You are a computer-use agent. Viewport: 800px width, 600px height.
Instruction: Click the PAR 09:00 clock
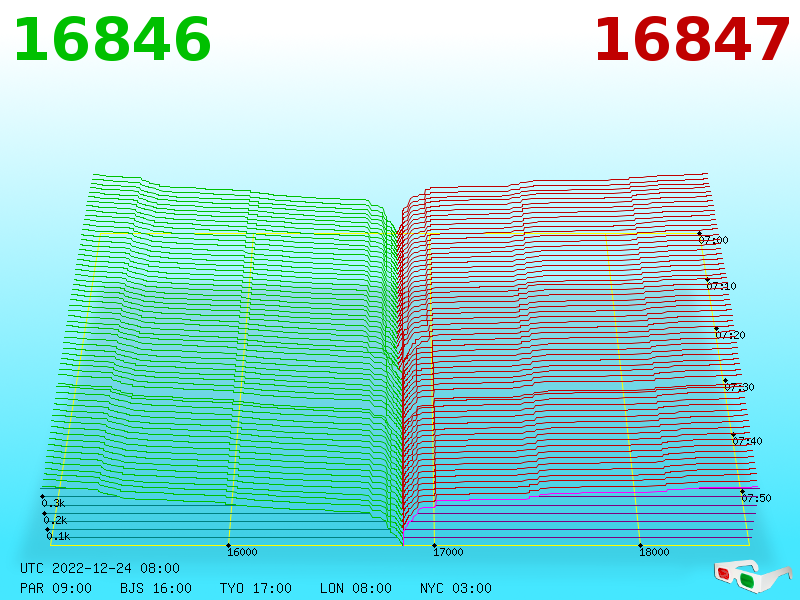point(56,588)
